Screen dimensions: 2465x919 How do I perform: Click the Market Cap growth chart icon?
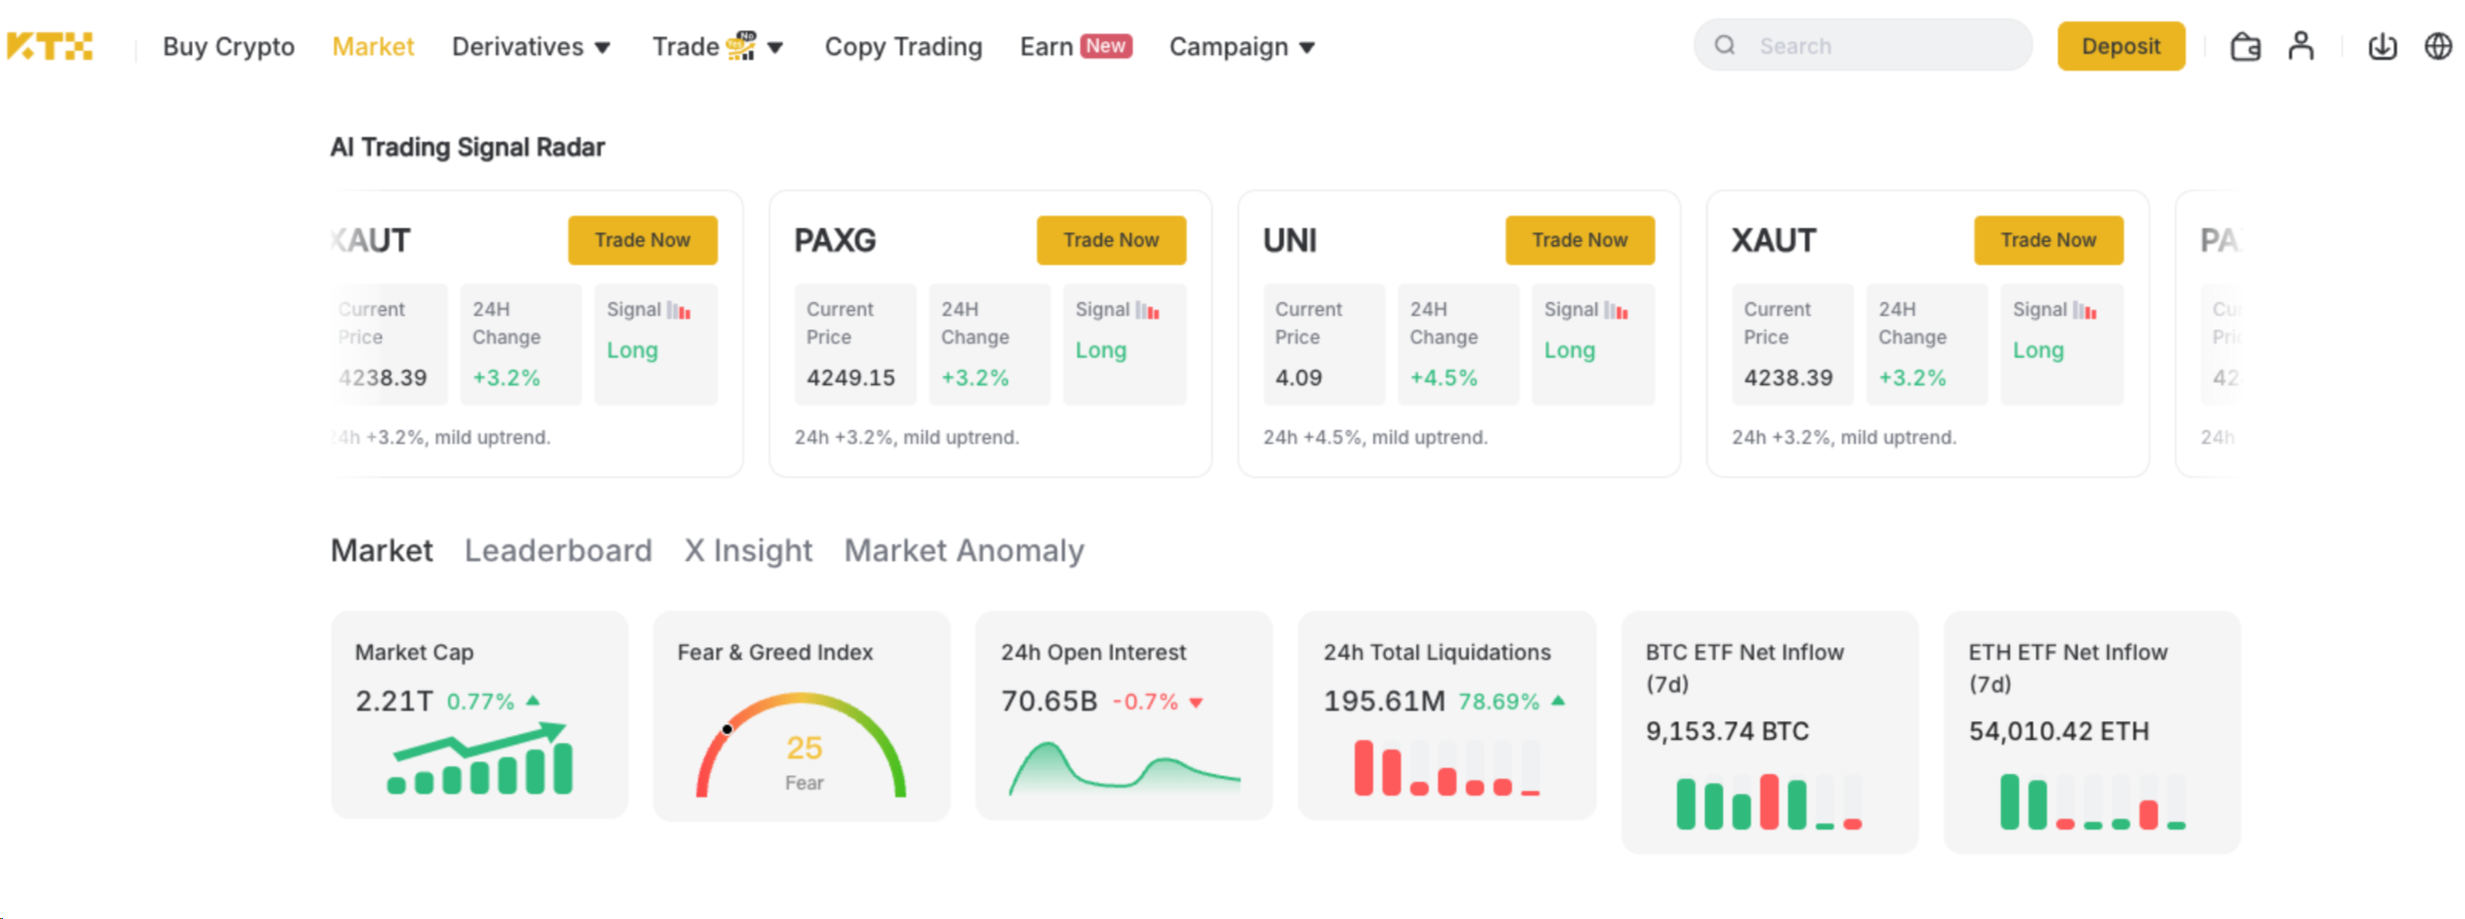point(480,758)
